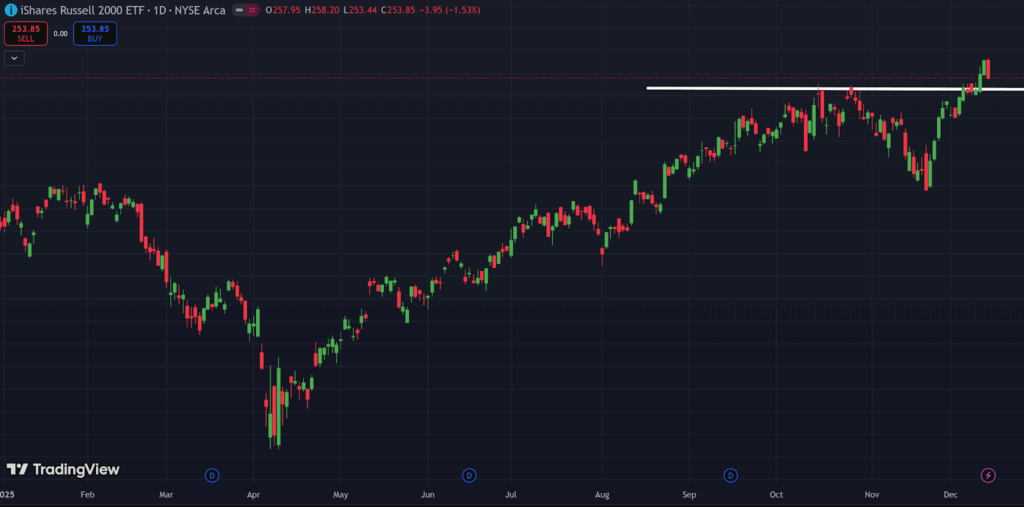Click the blue info icon beside iShares title

(x=9, y=9)
